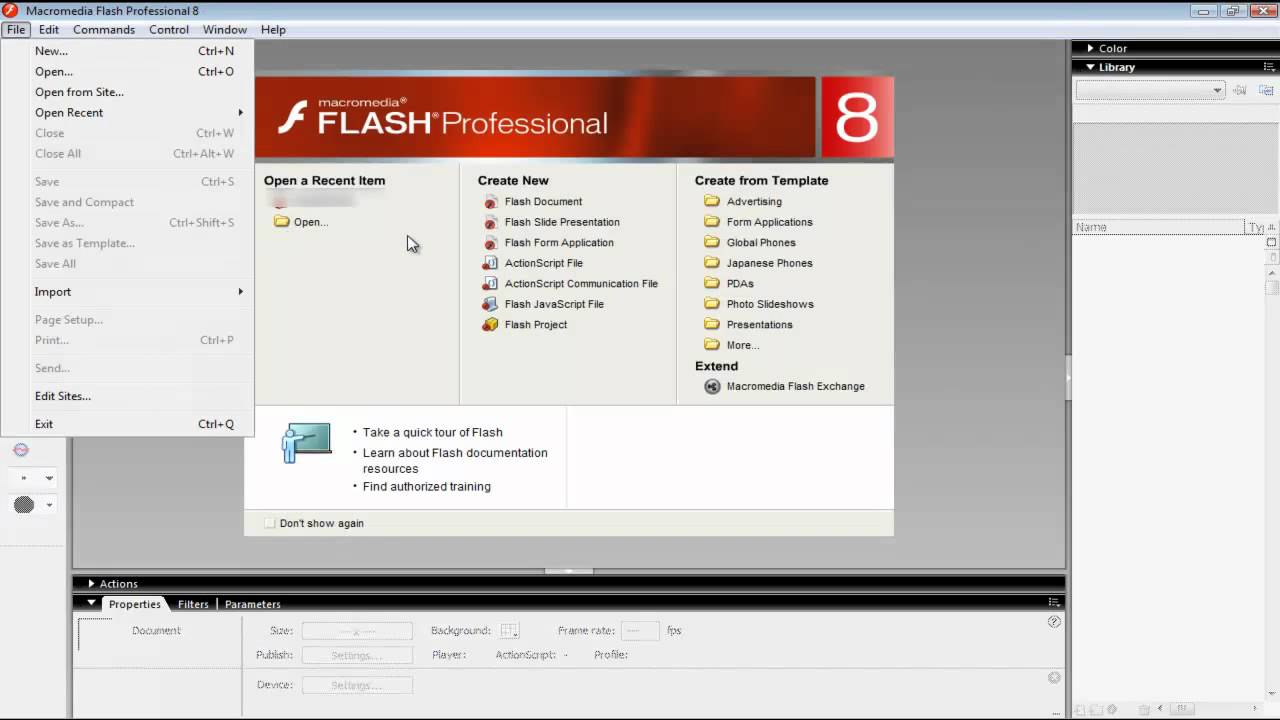Image resolution: width=1280 pixels, height=720 pixels.
Task: Click the ActionScript File icon
Action: pos(490,263)
